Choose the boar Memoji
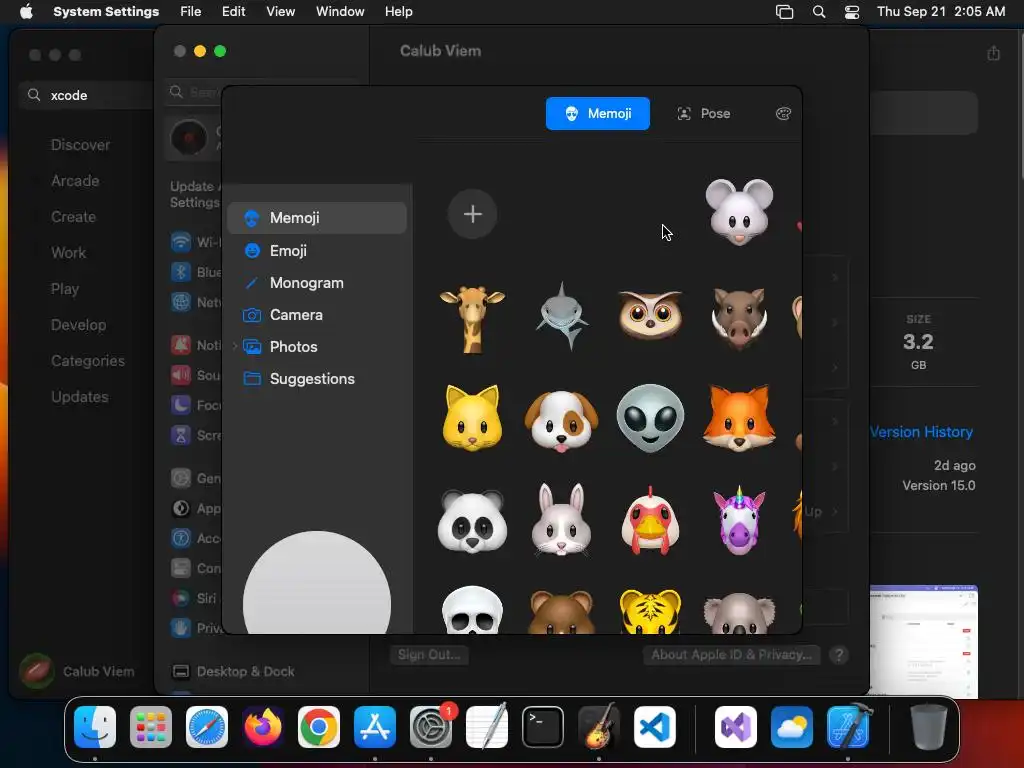This screenshot has height=768, width=1024. coord(739,318)
